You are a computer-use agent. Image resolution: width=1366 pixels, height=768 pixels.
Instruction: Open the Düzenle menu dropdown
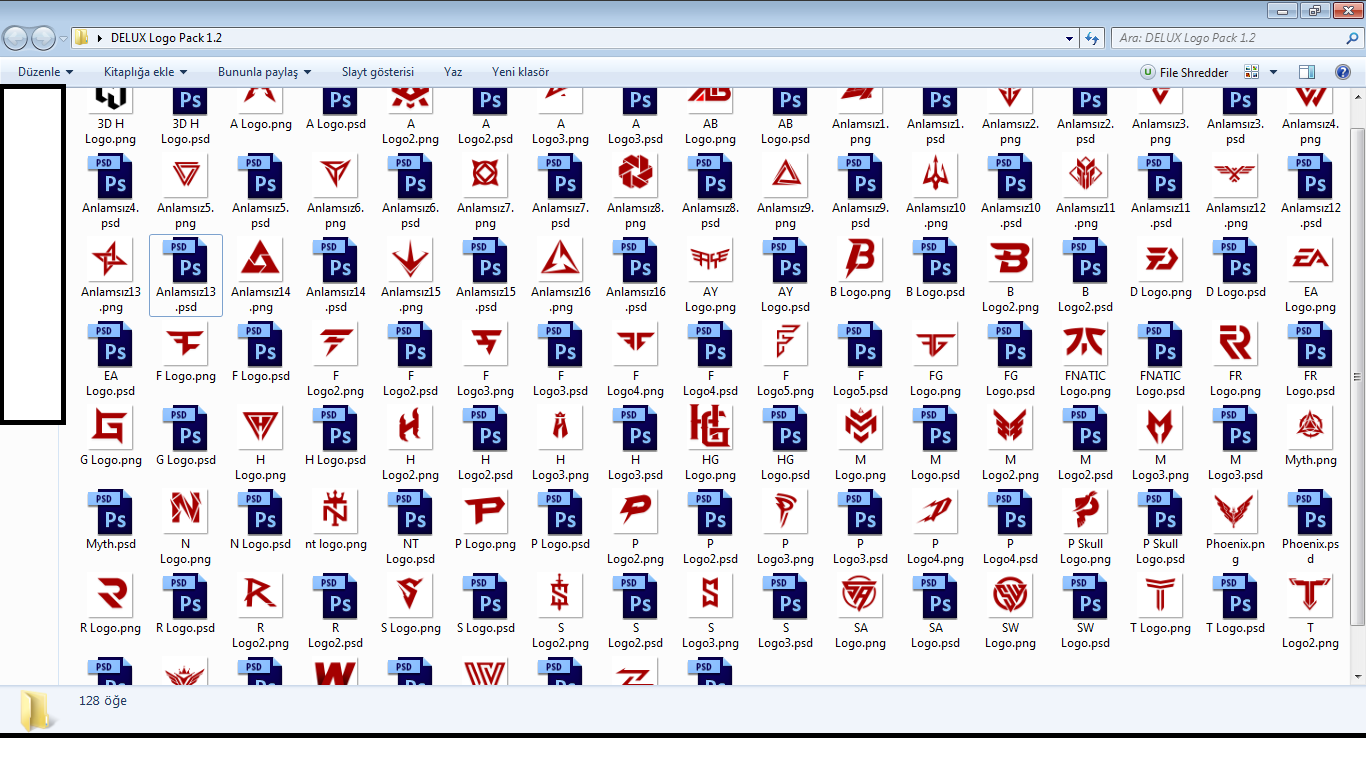[46, 72]
